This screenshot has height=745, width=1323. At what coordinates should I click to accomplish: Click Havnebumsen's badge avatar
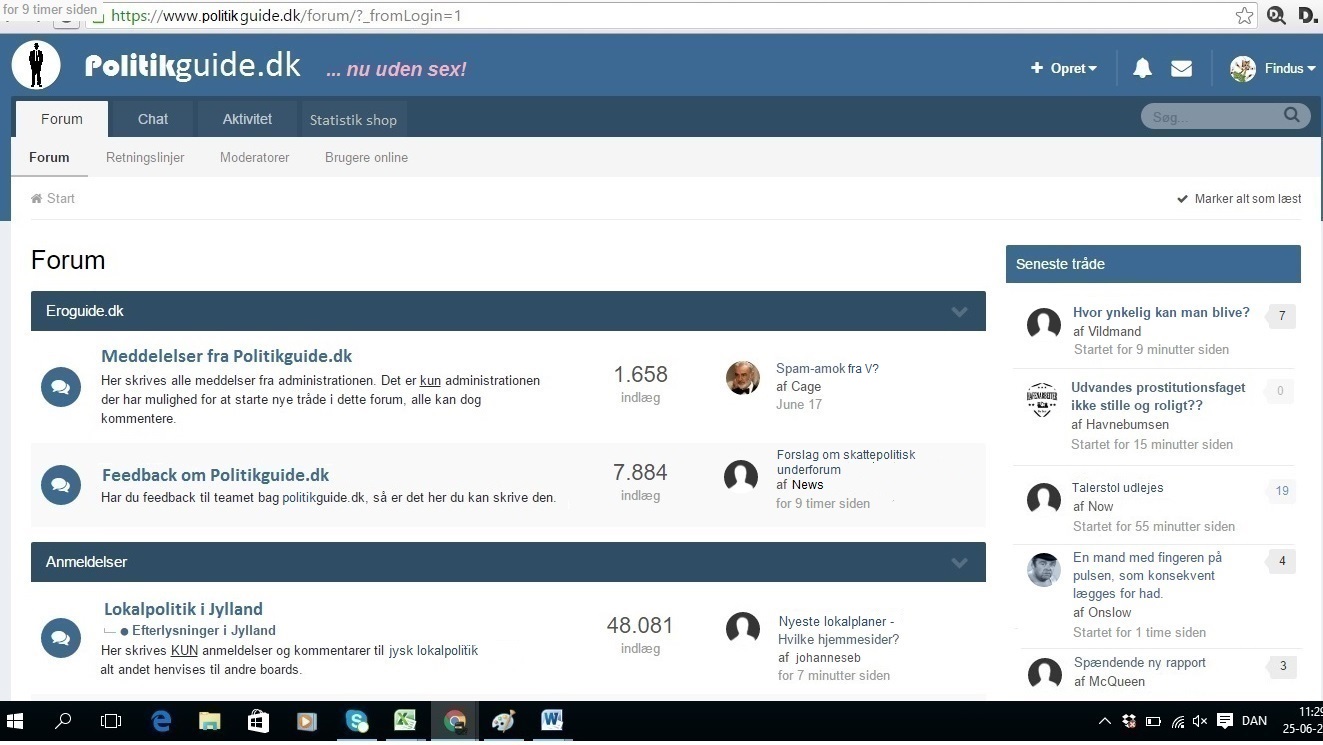click(1042, 399)
